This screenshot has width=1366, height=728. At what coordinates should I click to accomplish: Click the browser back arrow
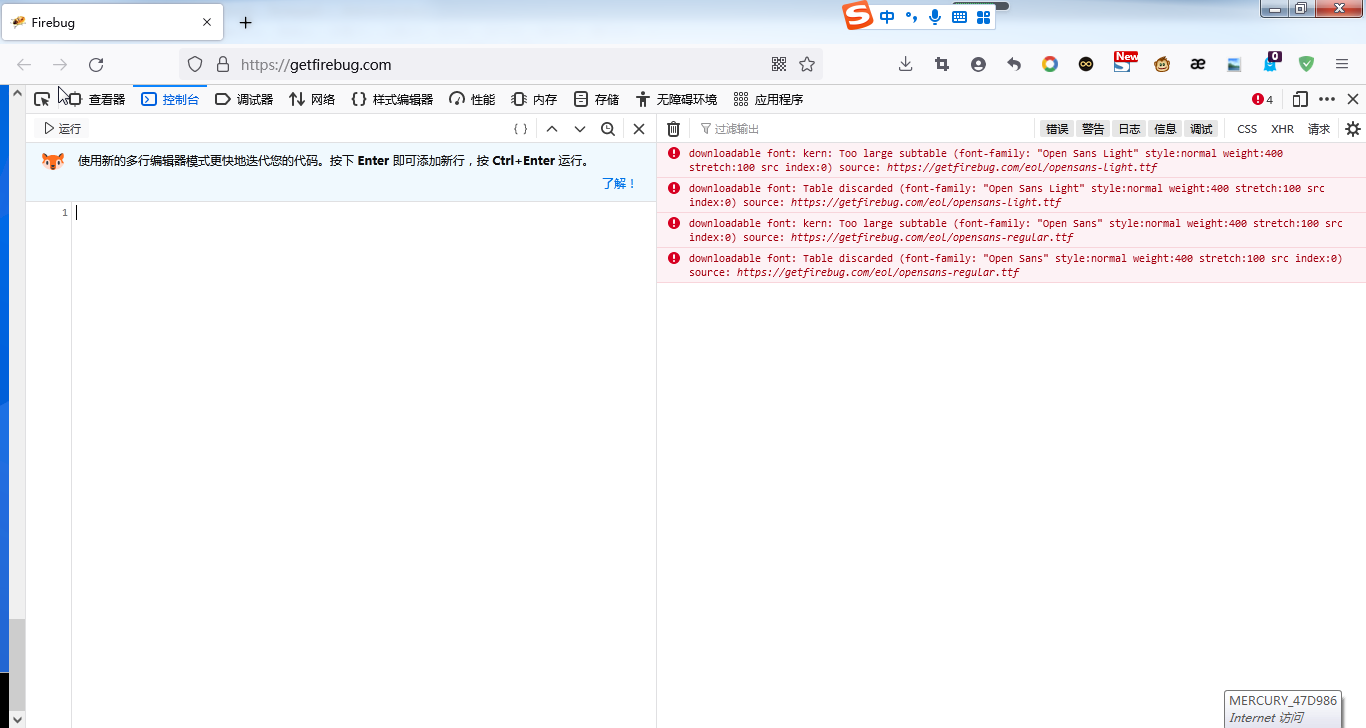[24, 64]
